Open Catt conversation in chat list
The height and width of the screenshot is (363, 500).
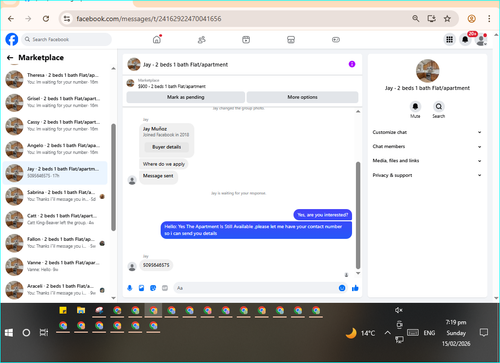point(55,219)
